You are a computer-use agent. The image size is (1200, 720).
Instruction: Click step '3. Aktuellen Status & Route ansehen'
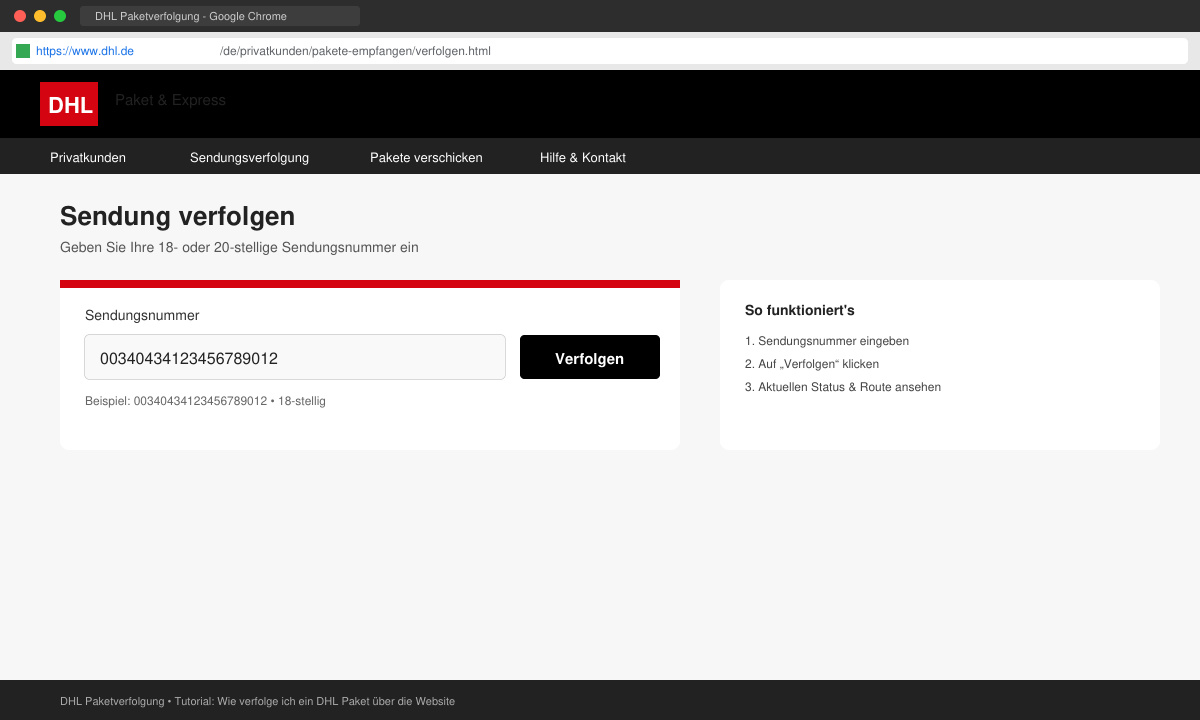(x=843, y=387)
